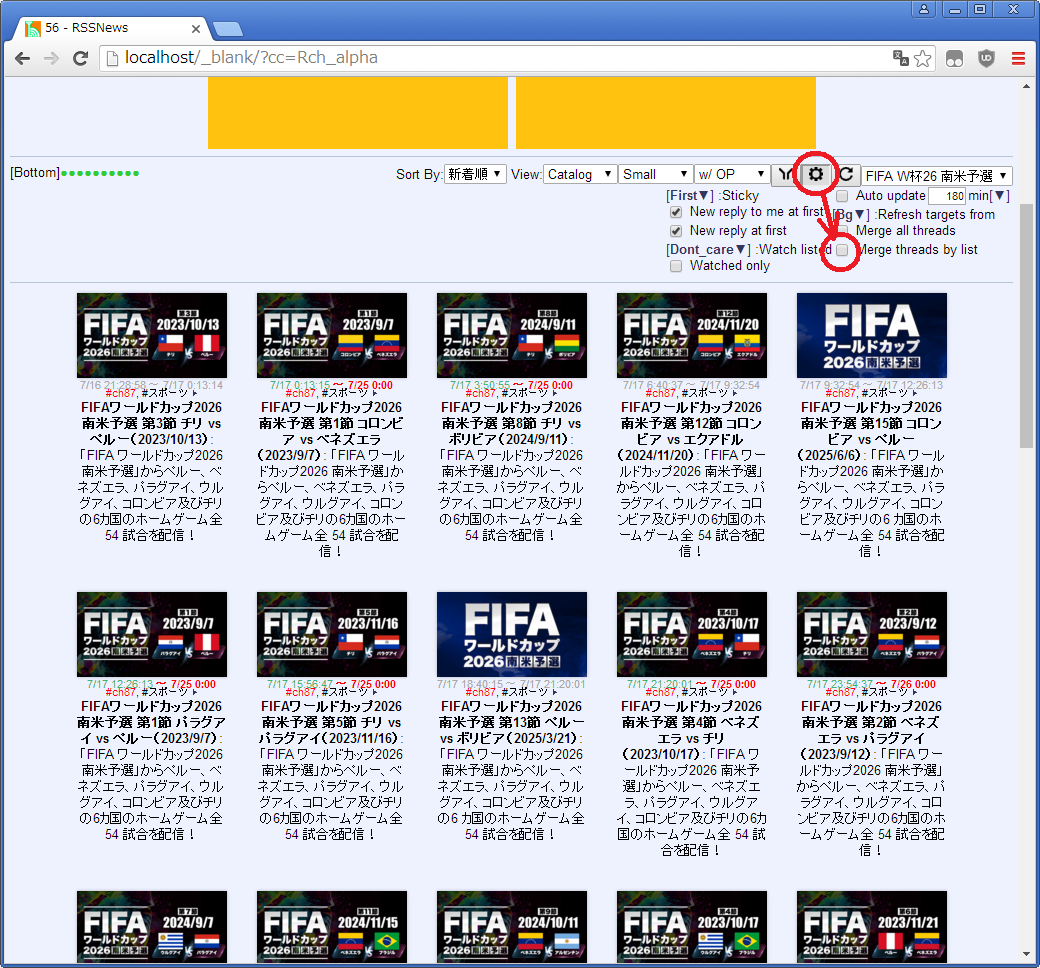1040x968 pixels.
Task: Open the bottom-row 2024/10/11 match thumbnail
Action: [512, 927]
